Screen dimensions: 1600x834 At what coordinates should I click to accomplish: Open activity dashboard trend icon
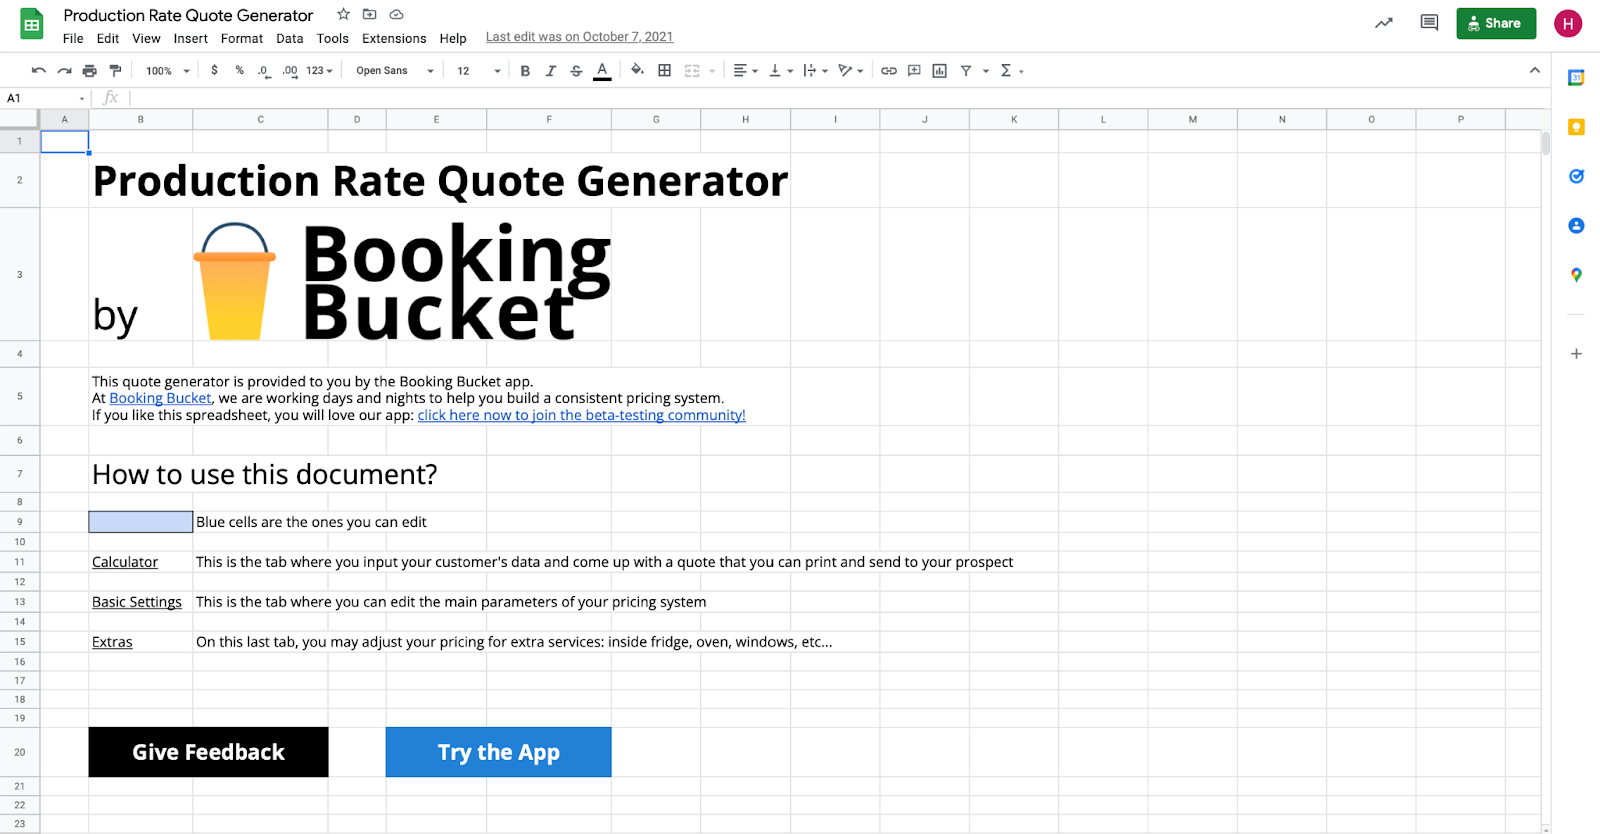(1384, 23)
